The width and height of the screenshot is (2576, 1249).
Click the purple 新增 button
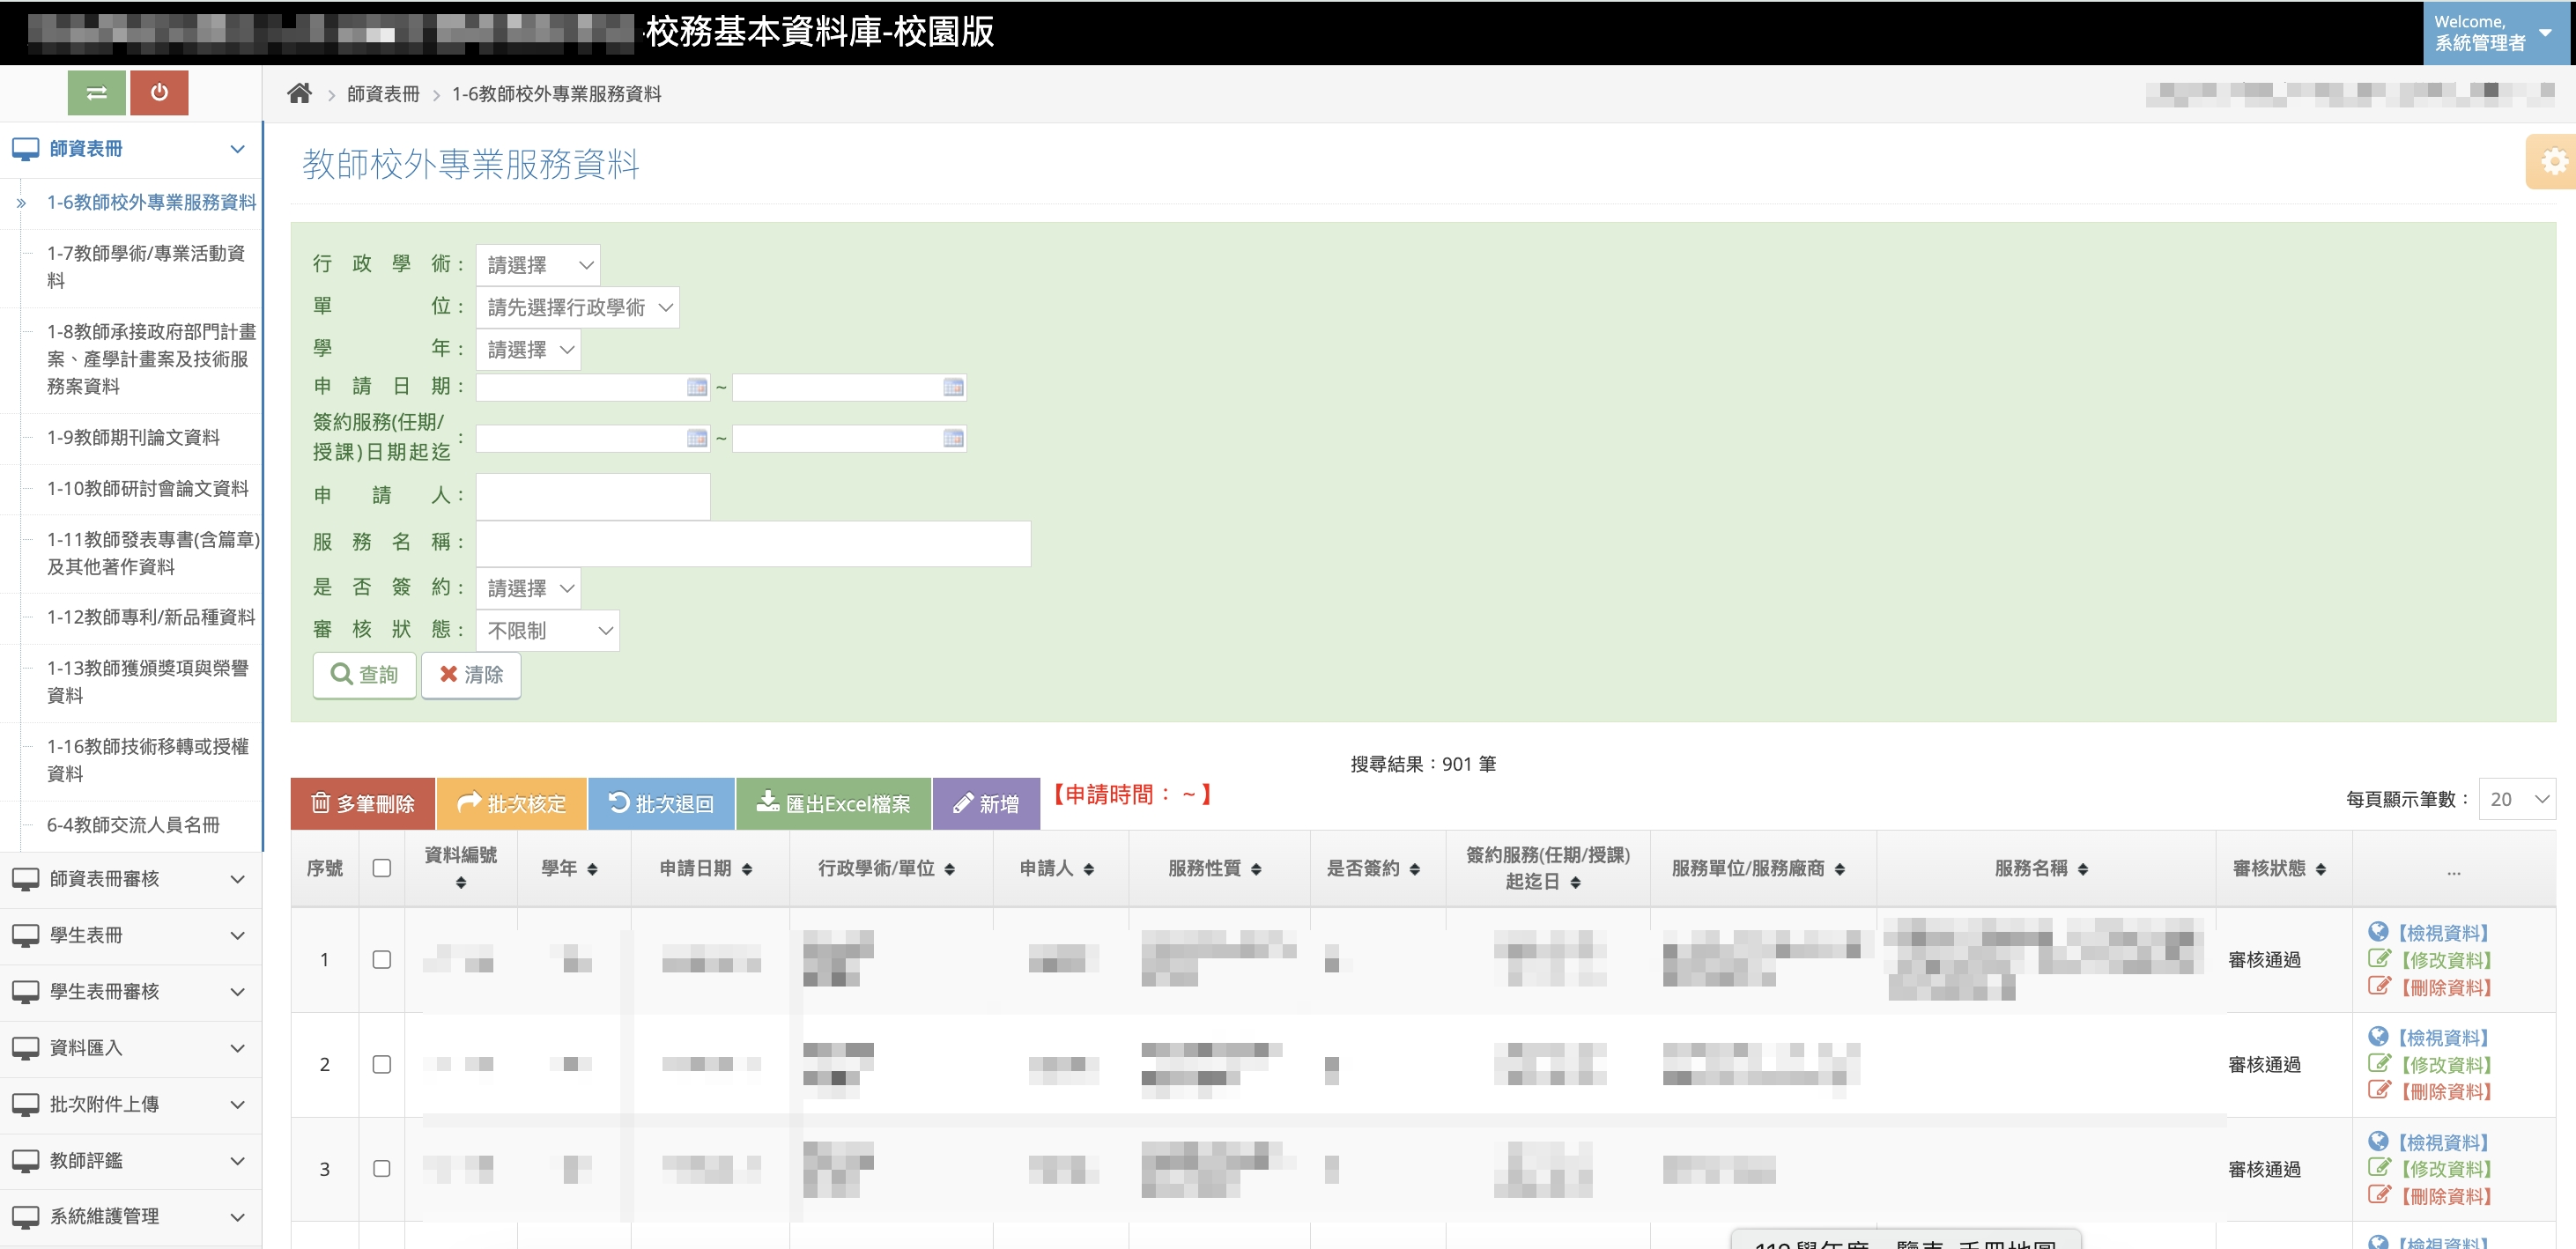tap(986, 805)
